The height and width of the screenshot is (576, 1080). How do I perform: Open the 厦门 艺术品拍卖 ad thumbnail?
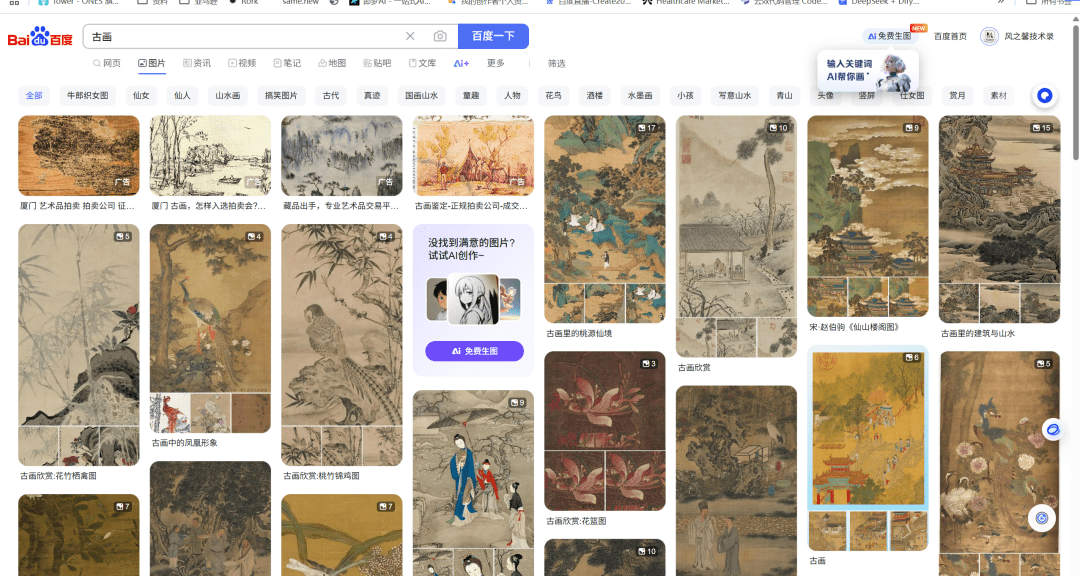[x=79, y=156]
